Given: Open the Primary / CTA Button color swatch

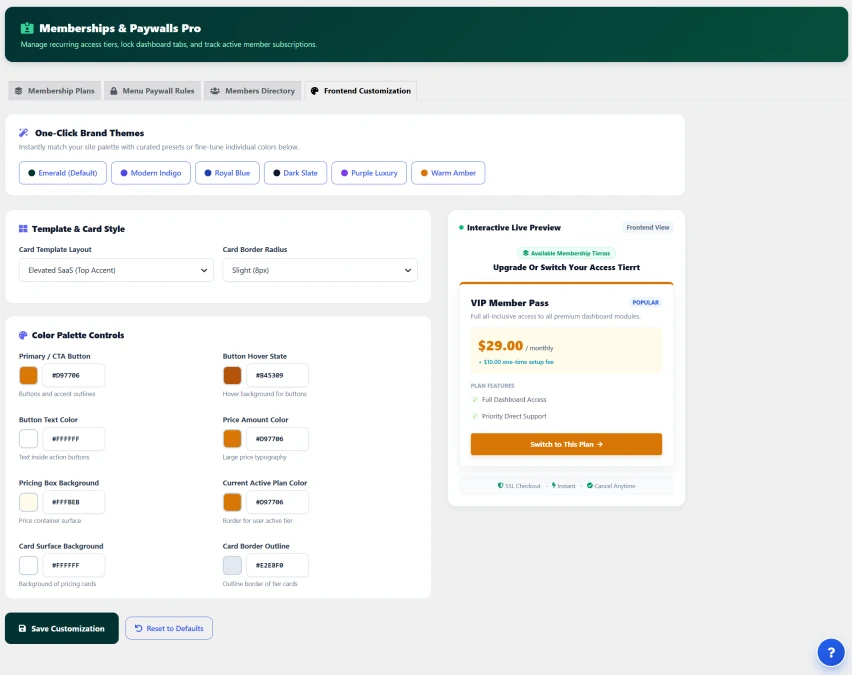Looking at the screenshot, I should pos(28,376).
